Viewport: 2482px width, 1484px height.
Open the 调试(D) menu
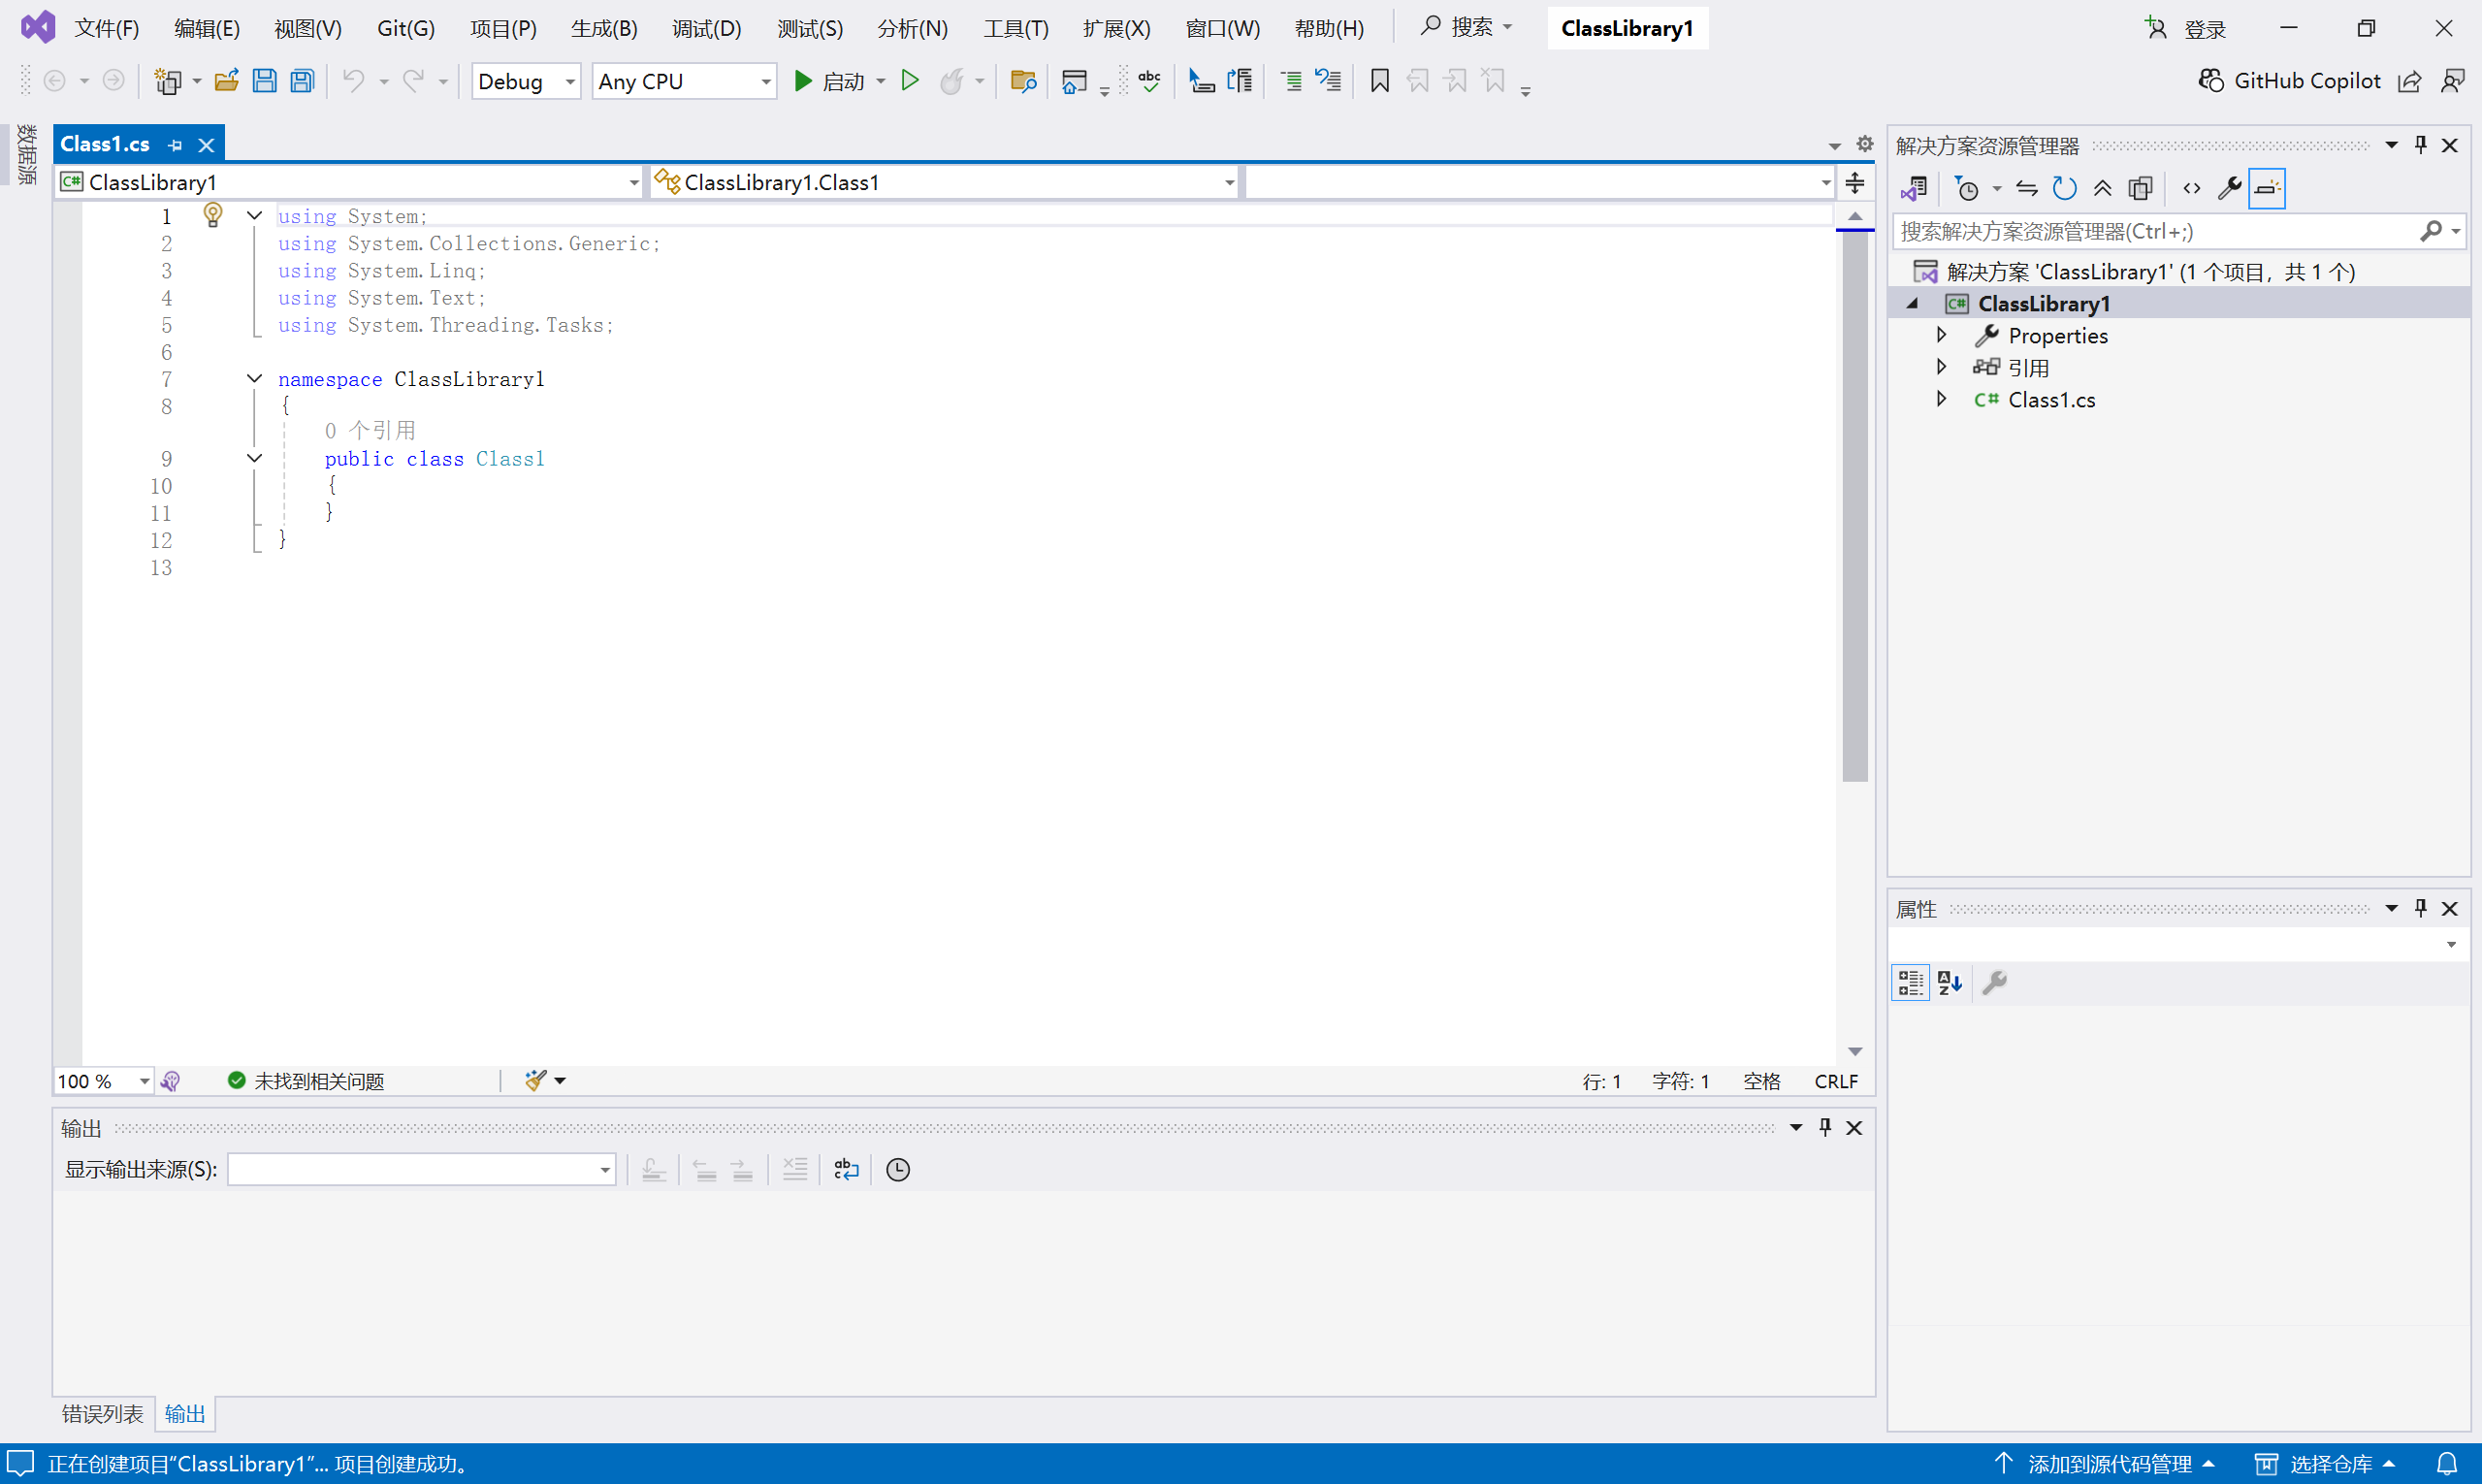pos(707,28)
